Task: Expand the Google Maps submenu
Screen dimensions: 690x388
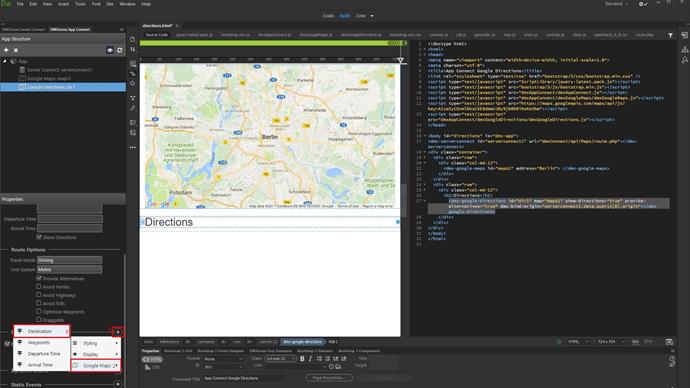Action: pyautogui.click(x=95, y=366)
